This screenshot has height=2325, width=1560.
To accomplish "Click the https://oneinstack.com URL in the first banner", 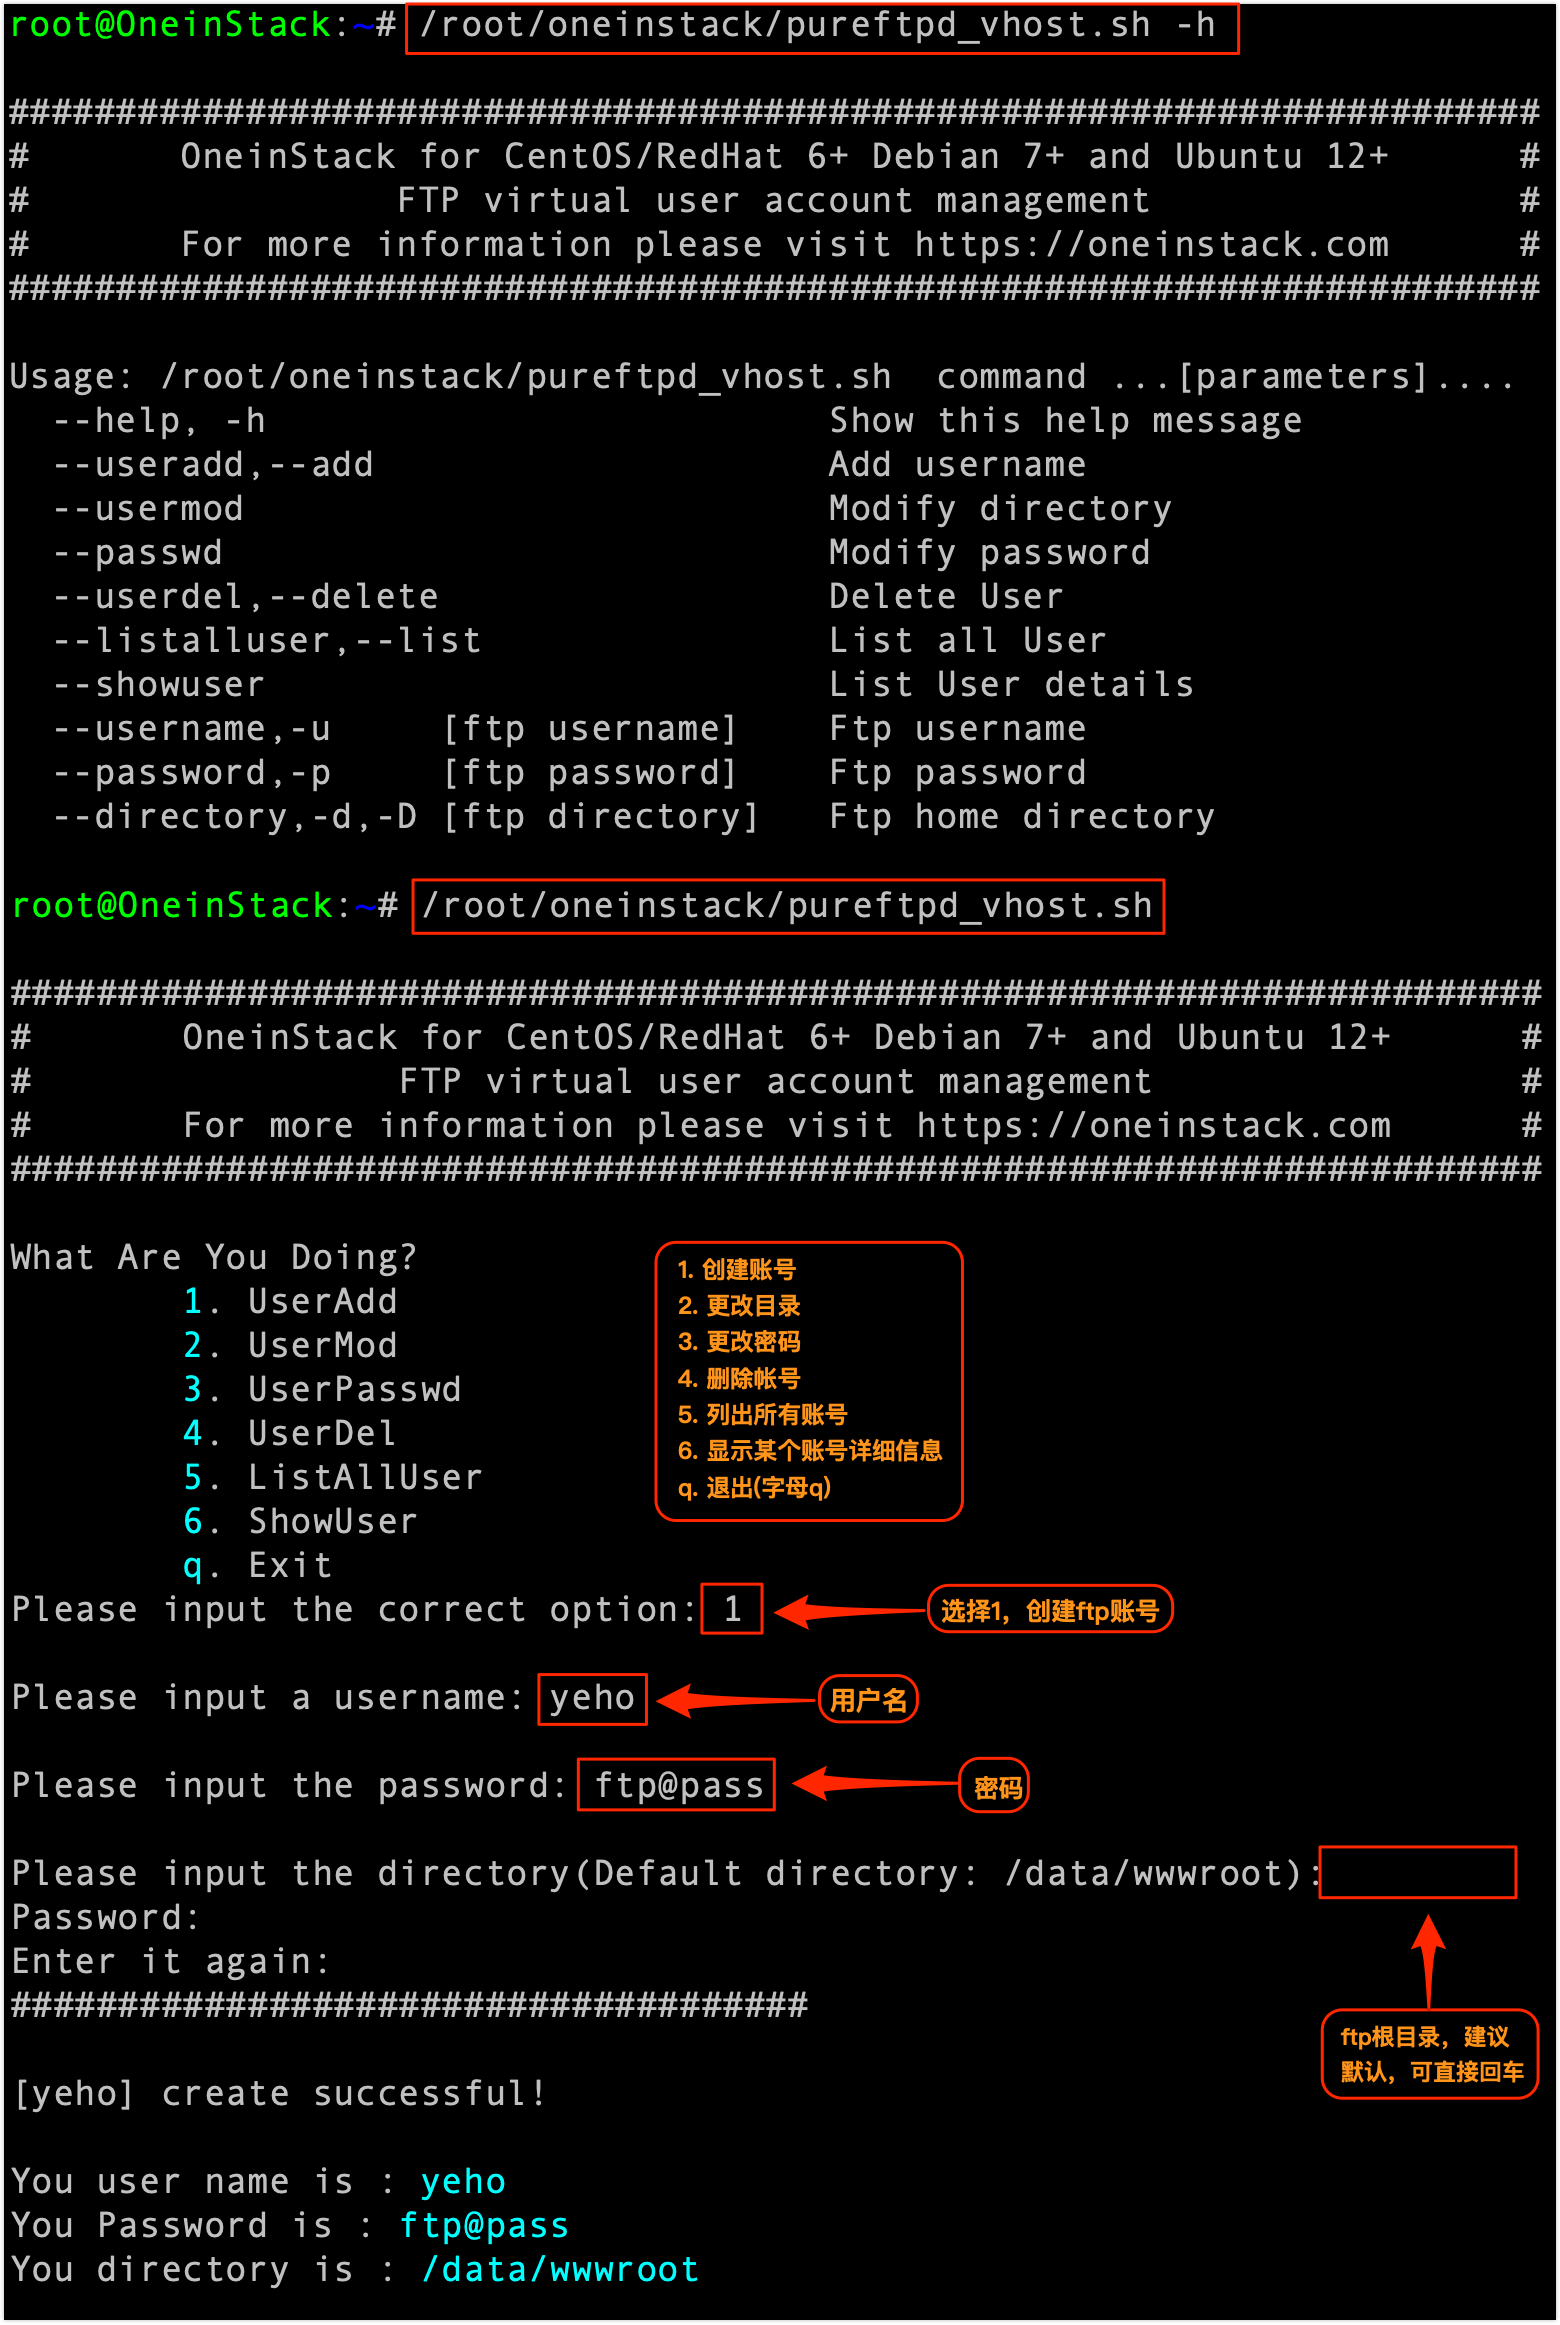I will click(x=1151, y=245).
